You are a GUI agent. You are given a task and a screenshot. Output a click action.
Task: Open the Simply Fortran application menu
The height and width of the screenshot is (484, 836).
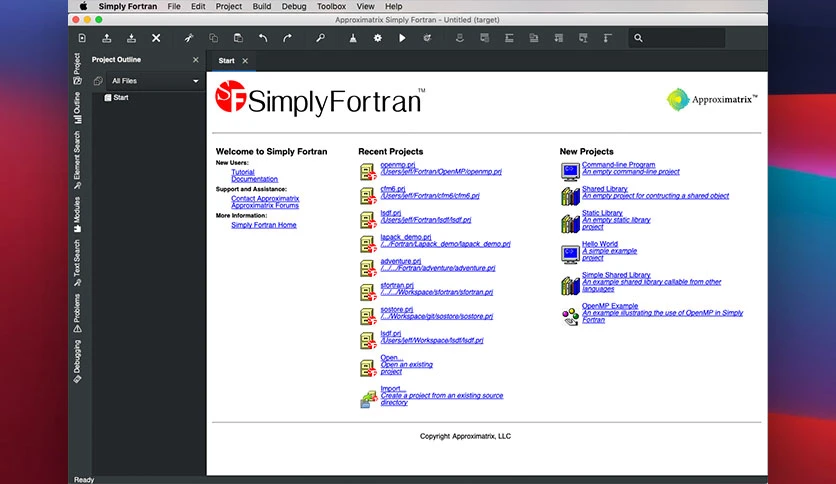coord(128,6)
